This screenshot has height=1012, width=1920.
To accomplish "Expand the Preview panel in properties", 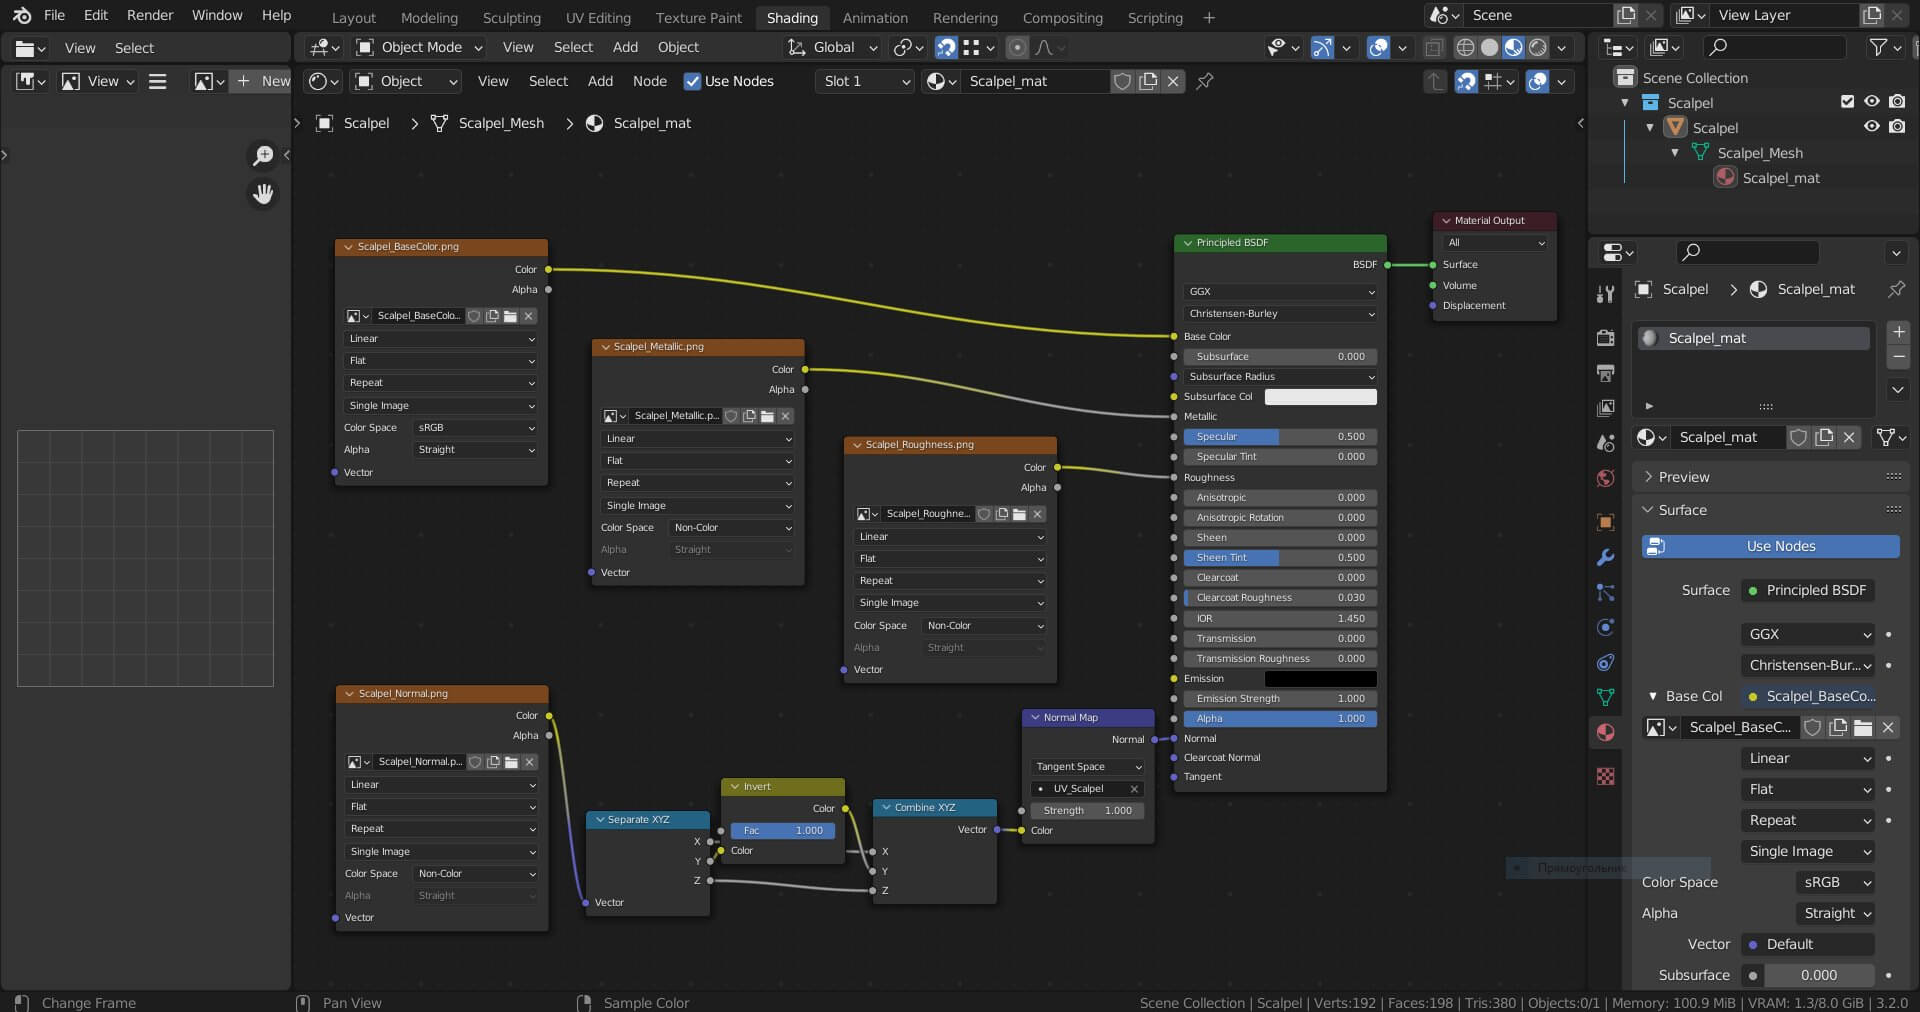I will pos(1684,477).
